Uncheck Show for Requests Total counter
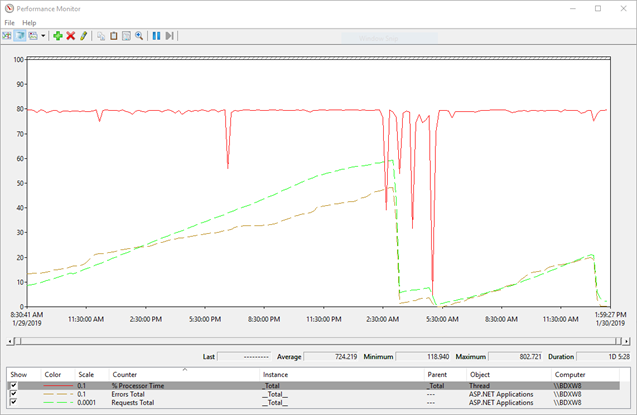 [14, 402]
